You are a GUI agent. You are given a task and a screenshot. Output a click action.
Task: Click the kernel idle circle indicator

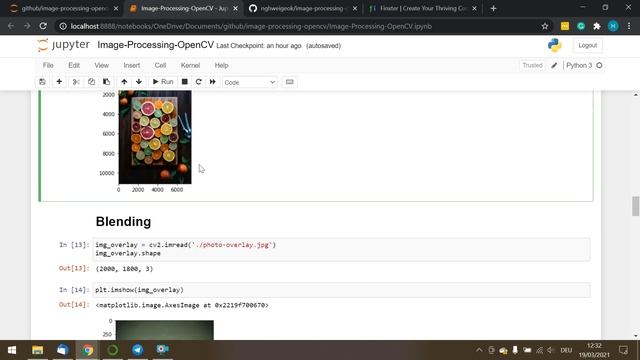[x=599, y=65]
